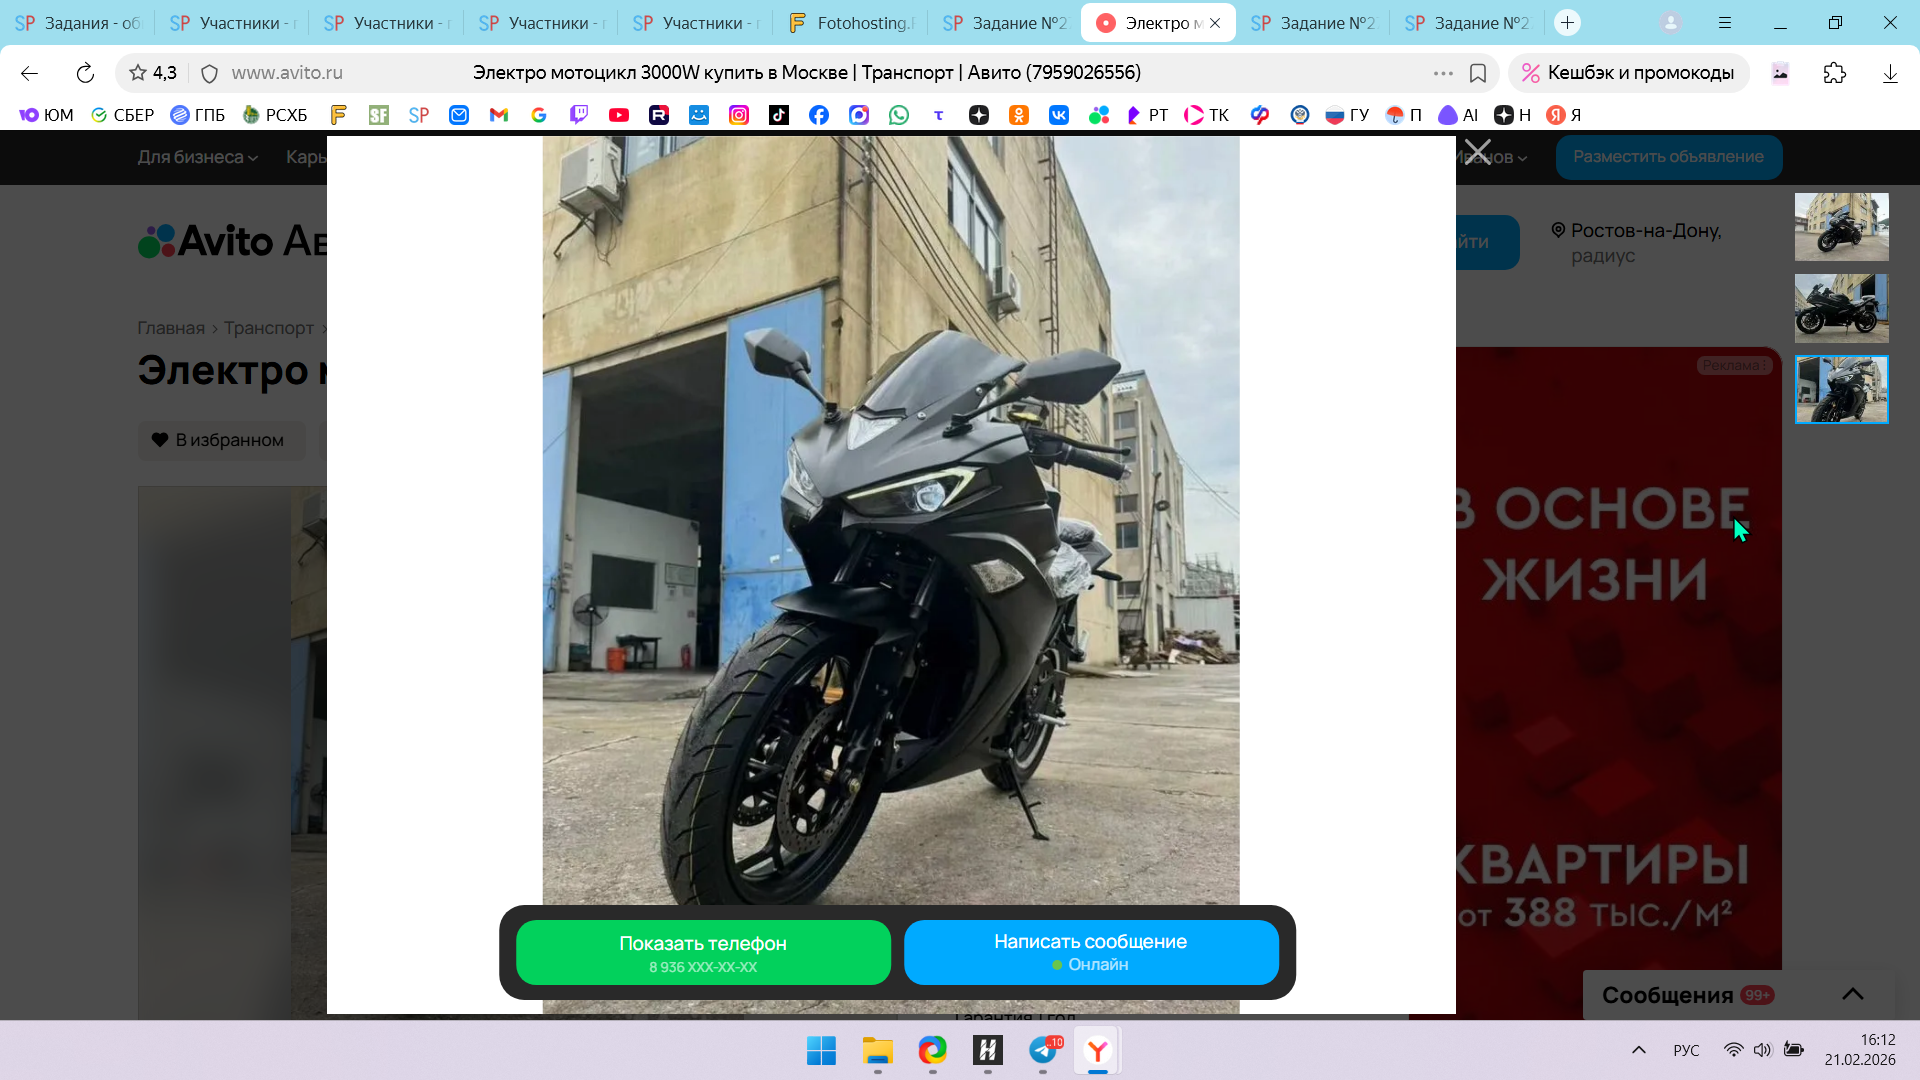Viewport: 1920px width, 1080px height.
Task: Open the WhatsApp bookmark icon
Action: pos(899,115)
